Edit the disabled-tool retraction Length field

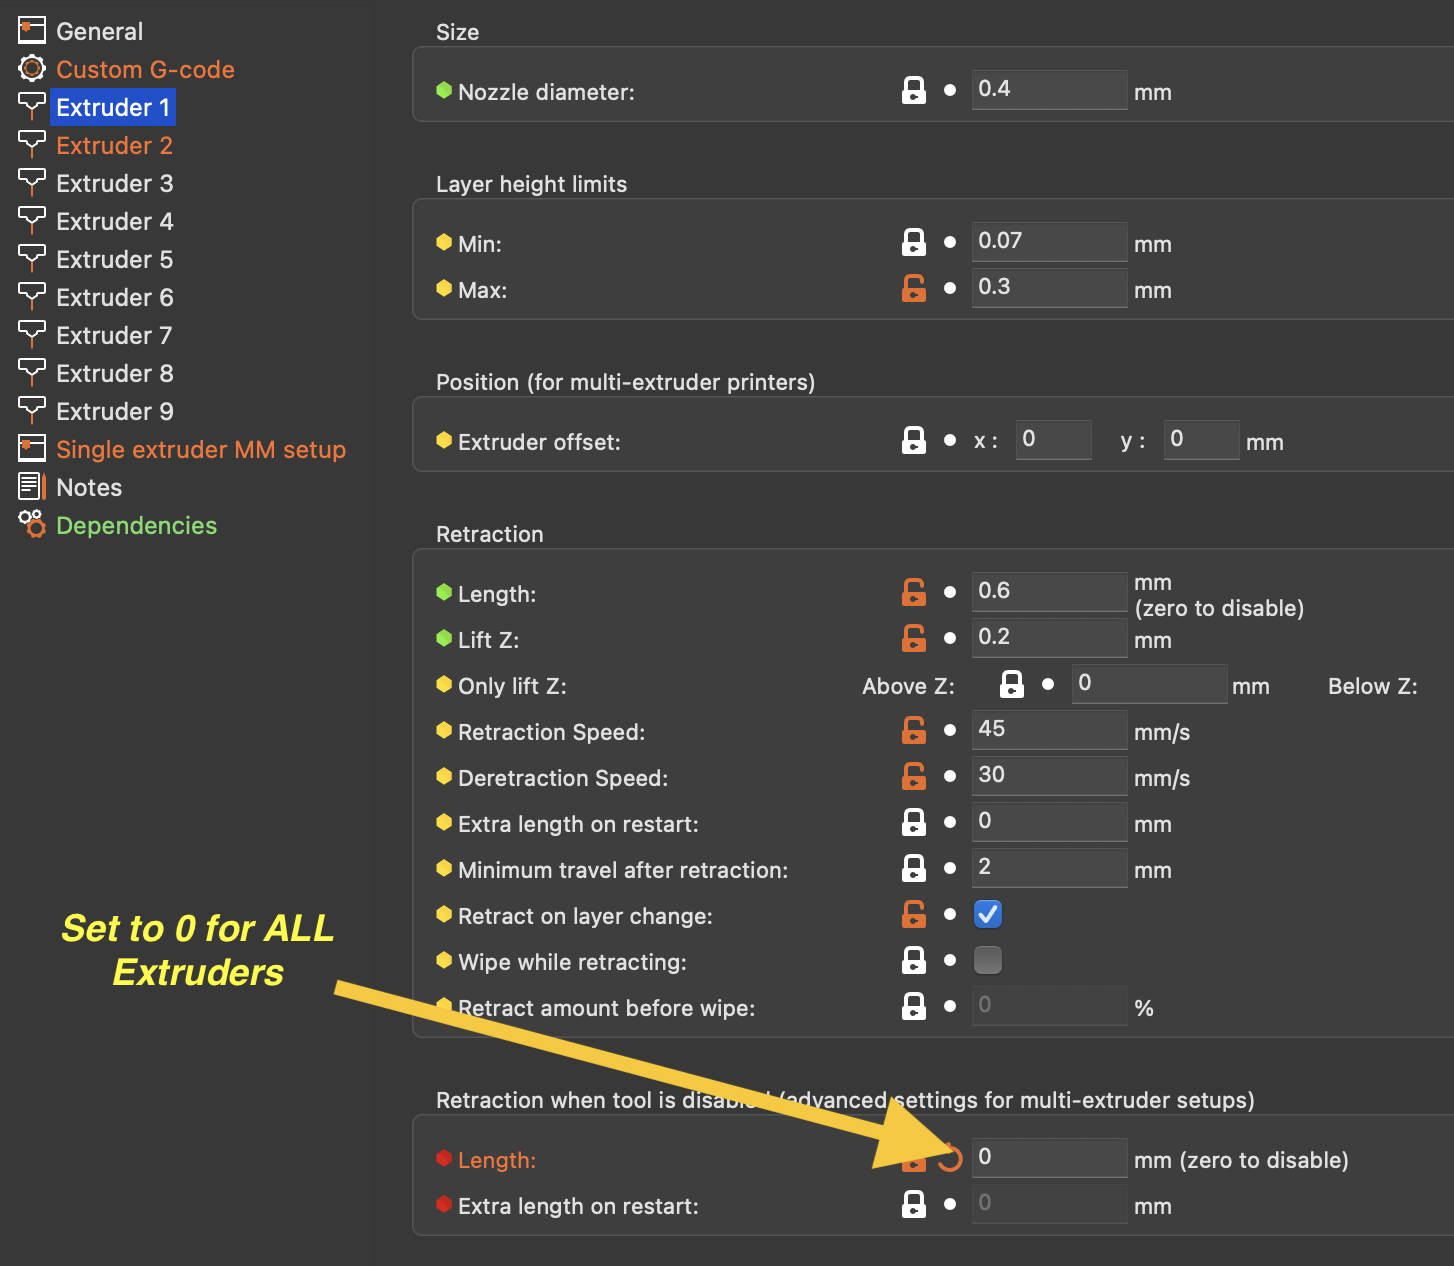[x=1050, y=1158]
